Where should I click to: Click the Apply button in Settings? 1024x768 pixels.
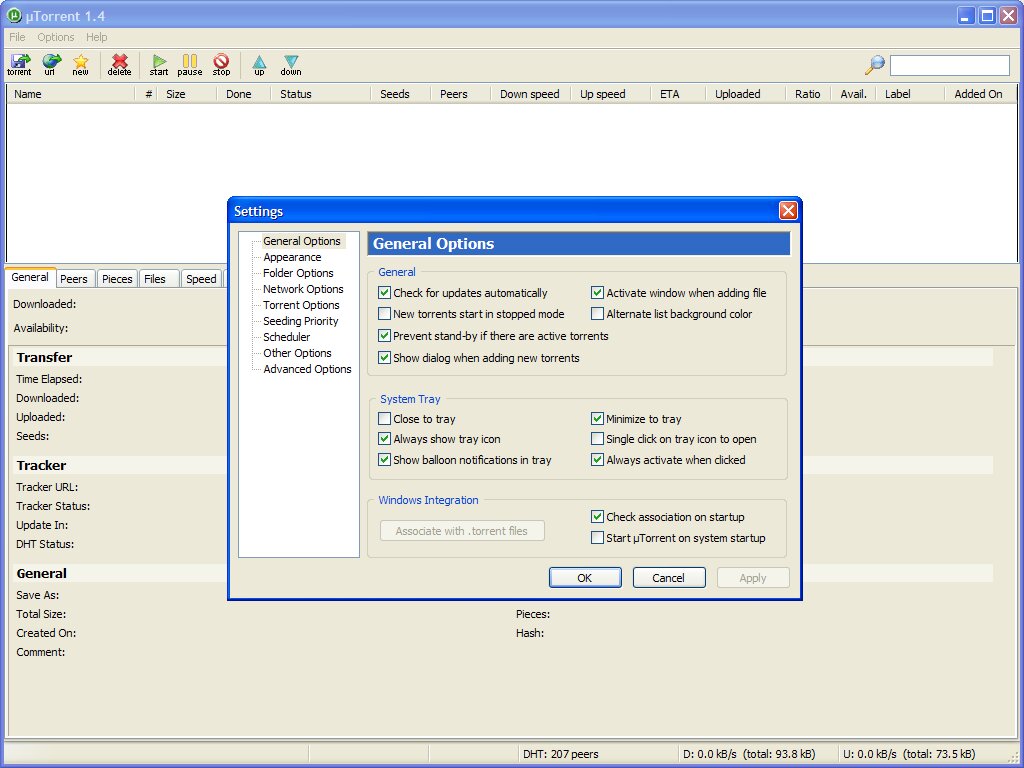point(753,578)
